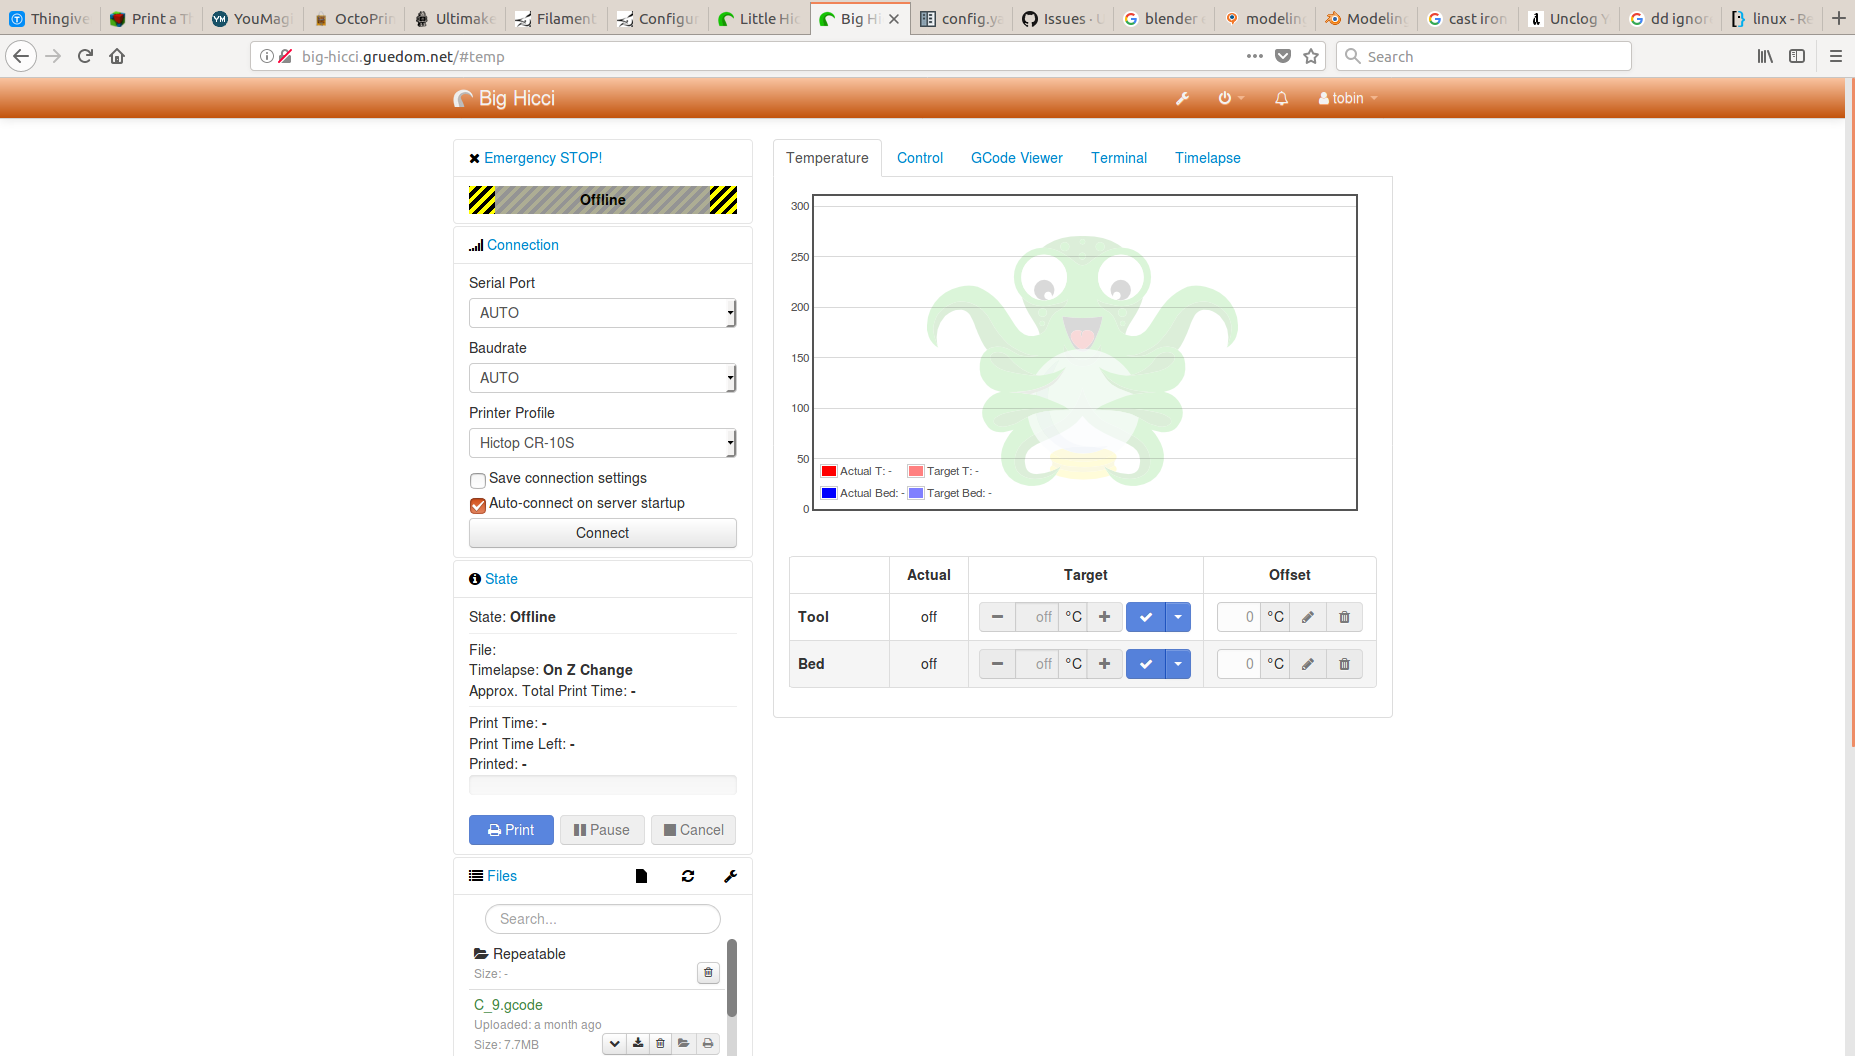Expand the Printer Profile dropdown

point(602,443)
